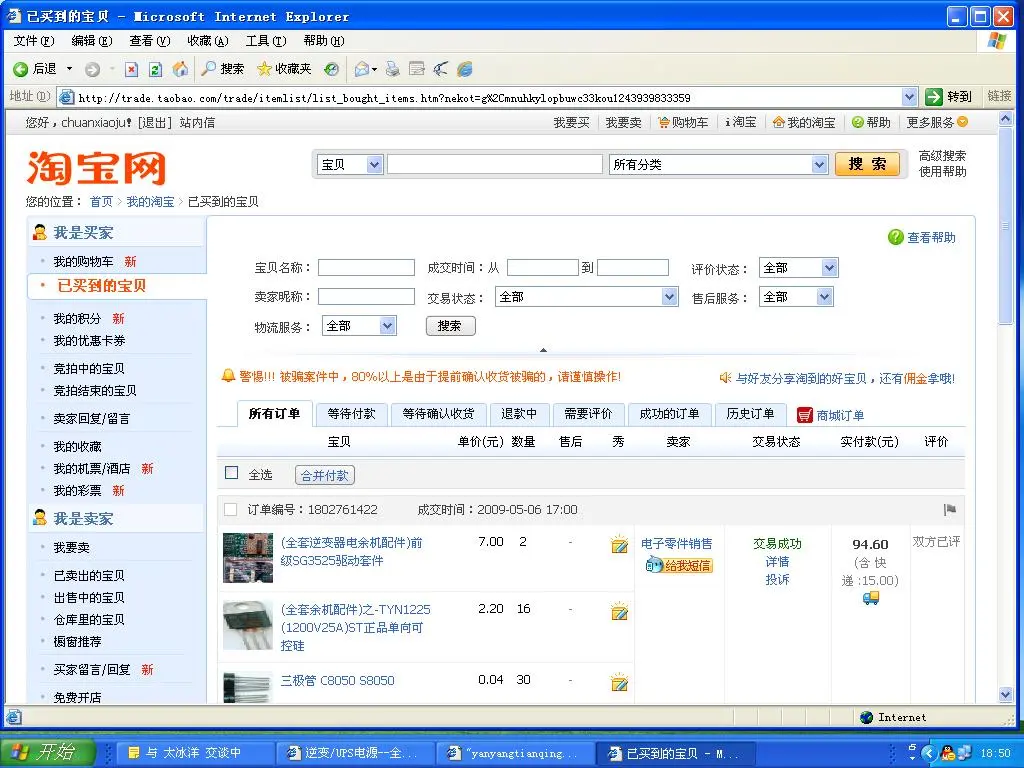Open the History icon in toolbar

point(332,69)
